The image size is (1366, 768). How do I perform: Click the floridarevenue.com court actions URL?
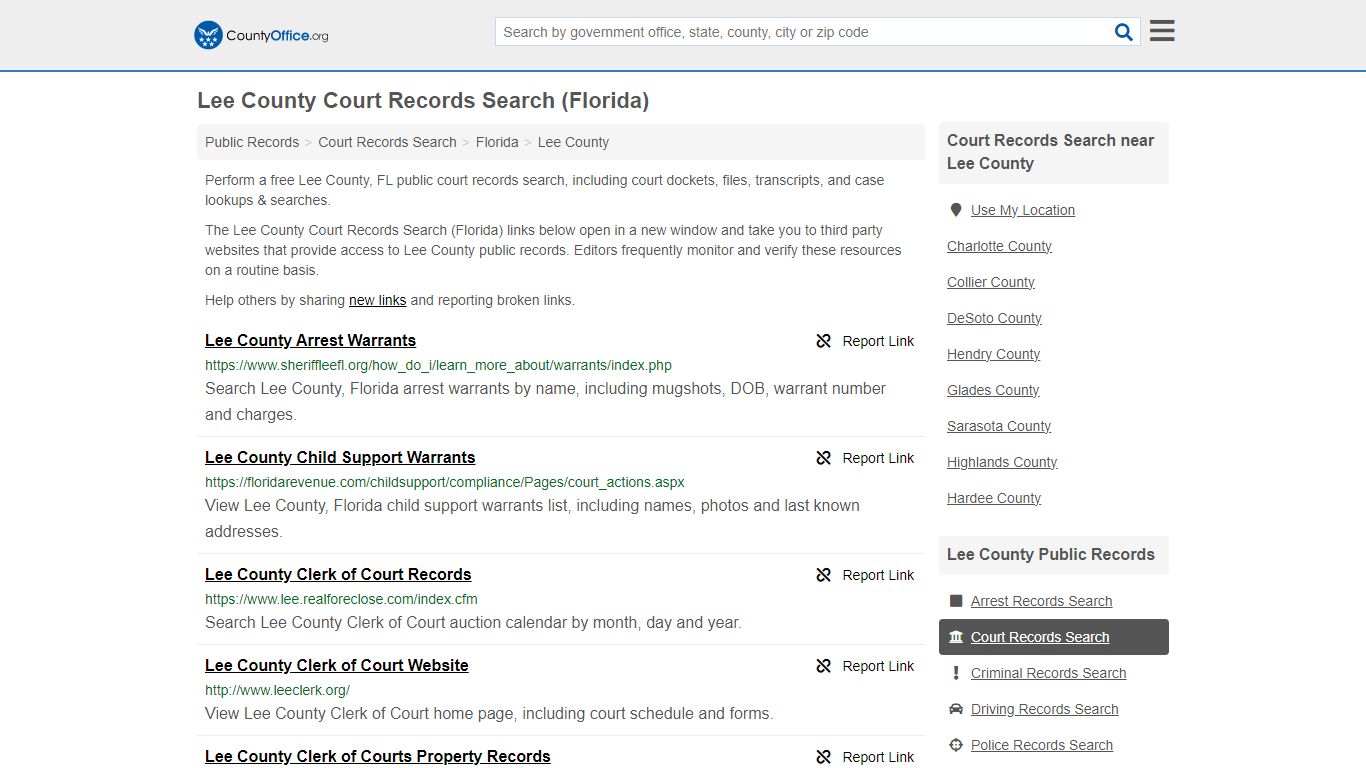445,482
